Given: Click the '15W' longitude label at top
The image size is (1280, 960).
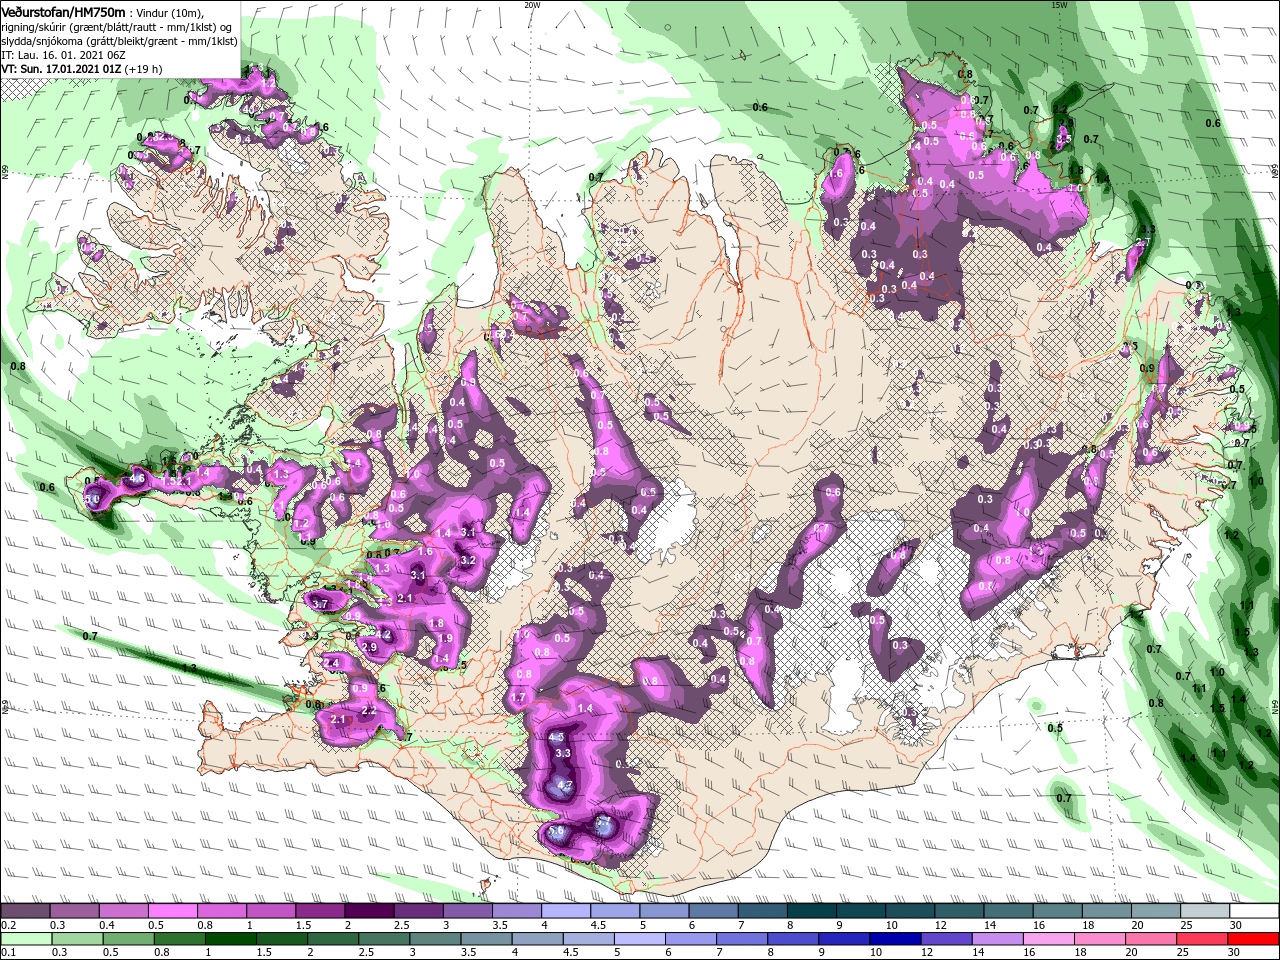Looking at the screenshot, I should point(1059,4).
